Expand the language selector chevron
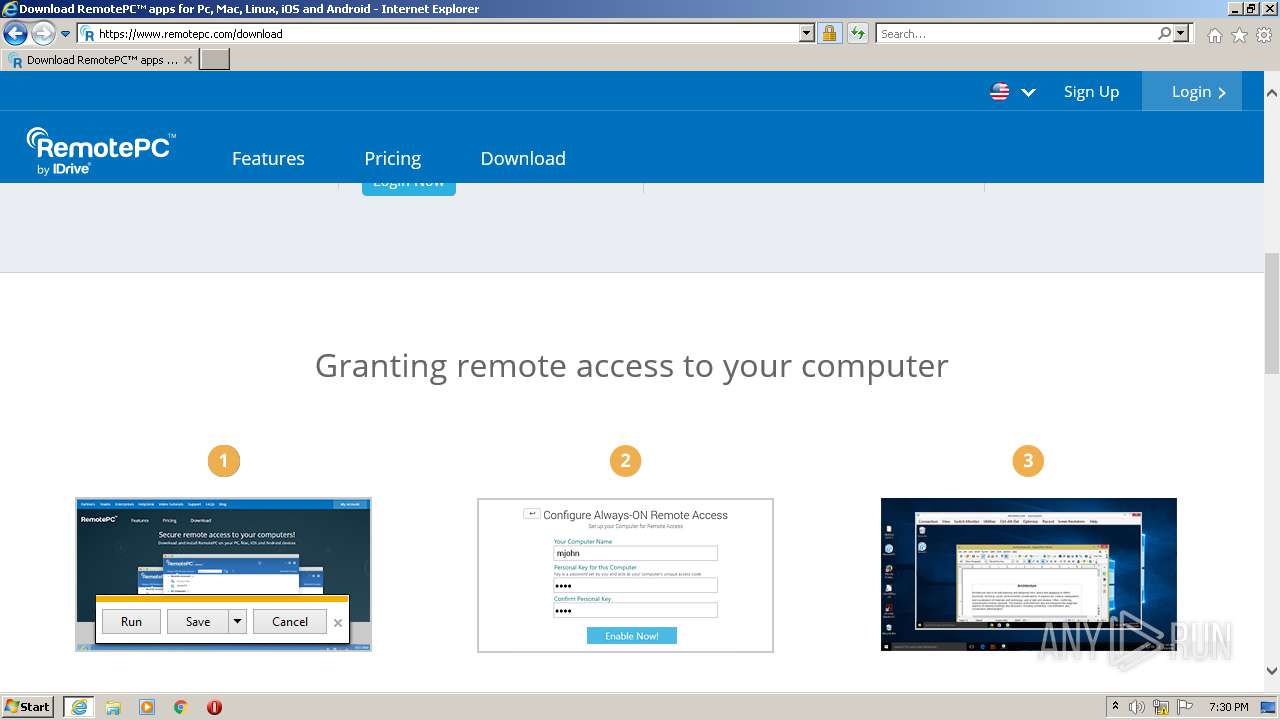Image resolution: width=1280 pixels, height=720 pixels. (x=1028, y=92)
